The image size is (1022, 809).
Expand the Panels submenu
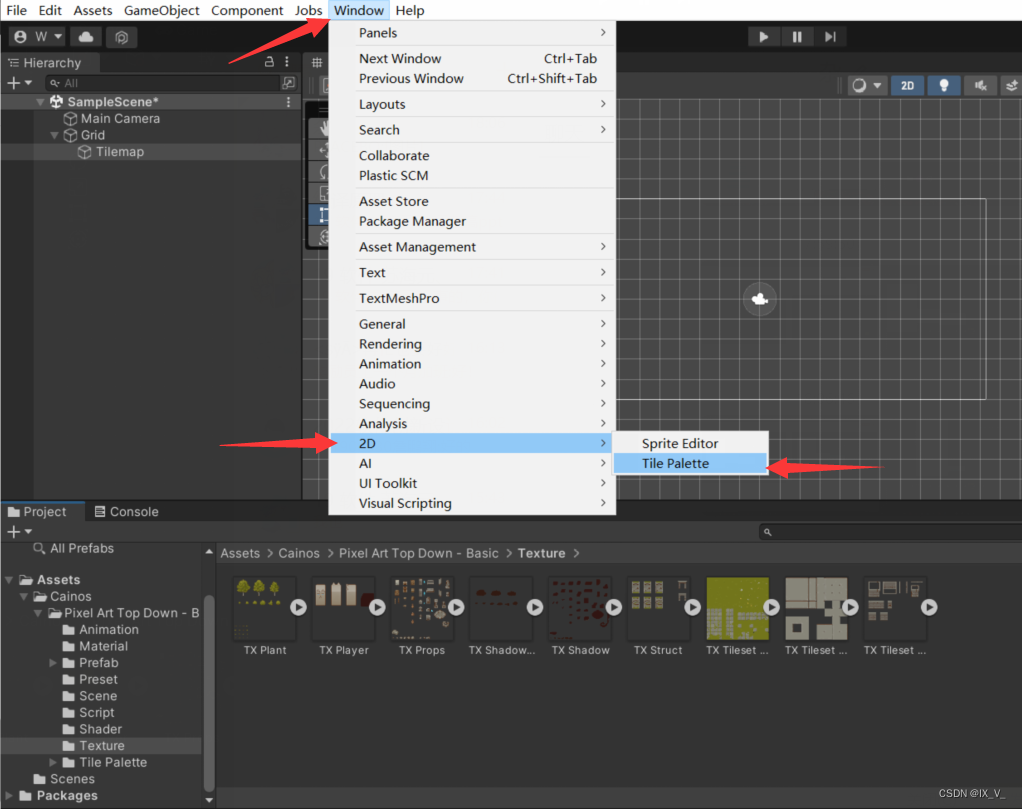pos(473,33)
